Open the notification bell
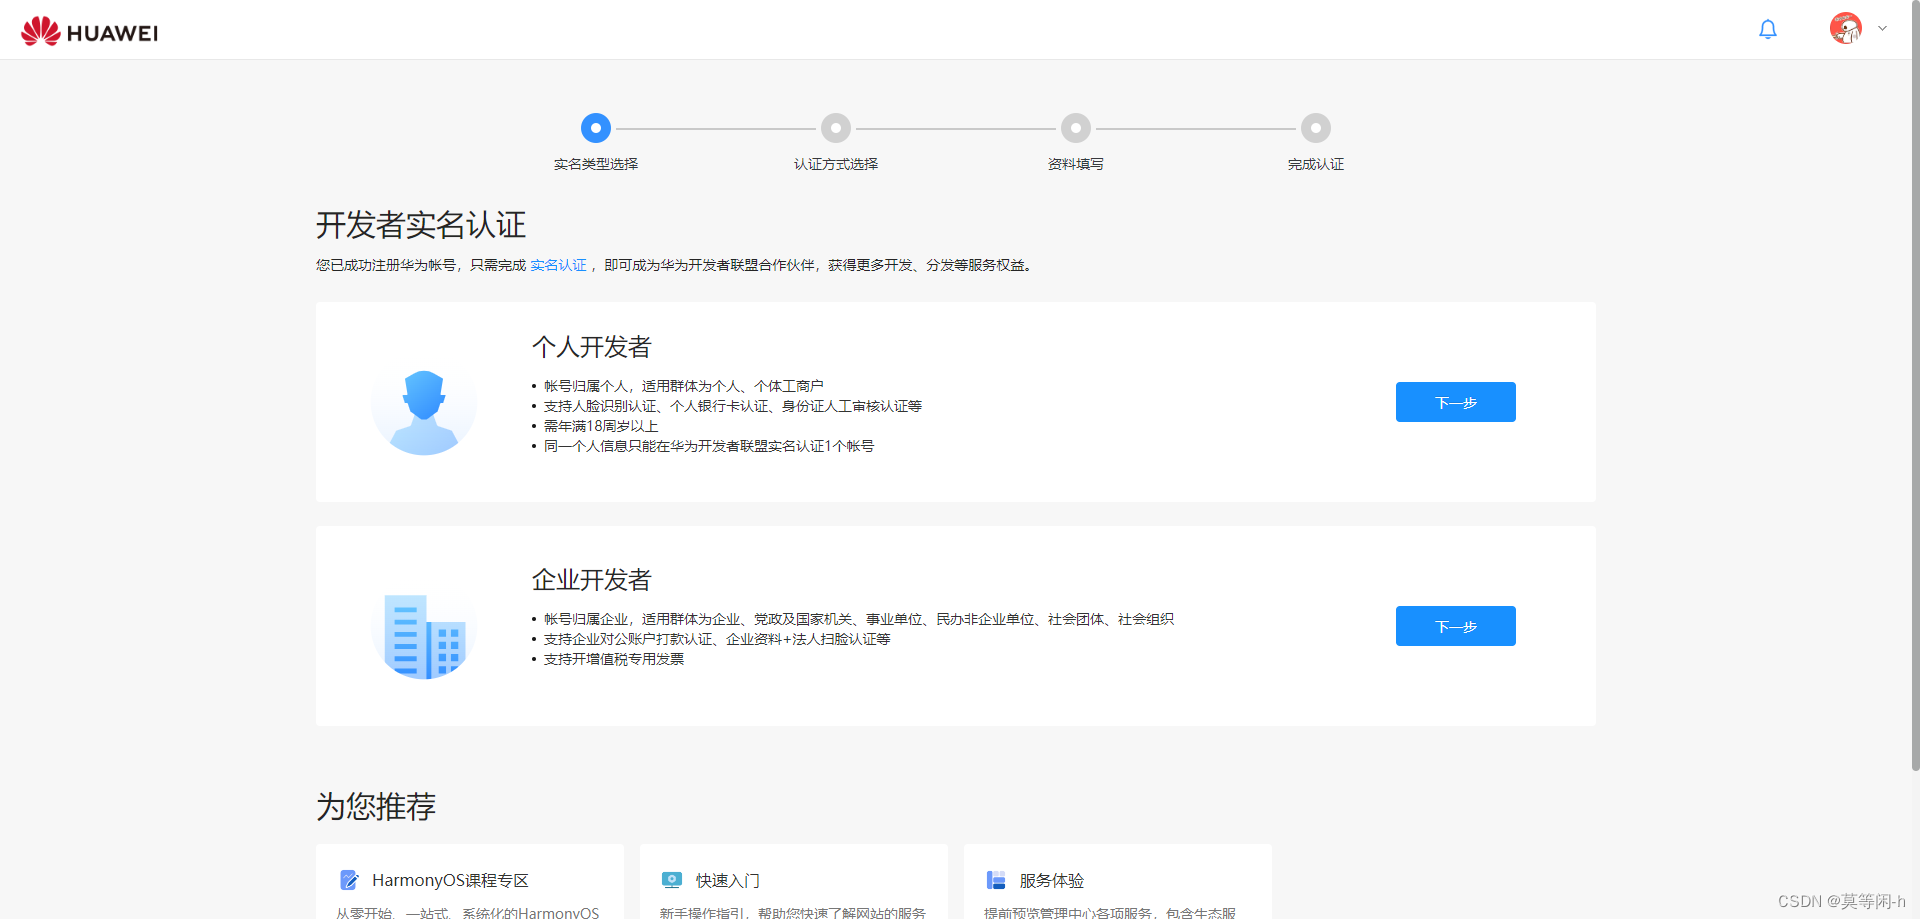 (1768, 29)
